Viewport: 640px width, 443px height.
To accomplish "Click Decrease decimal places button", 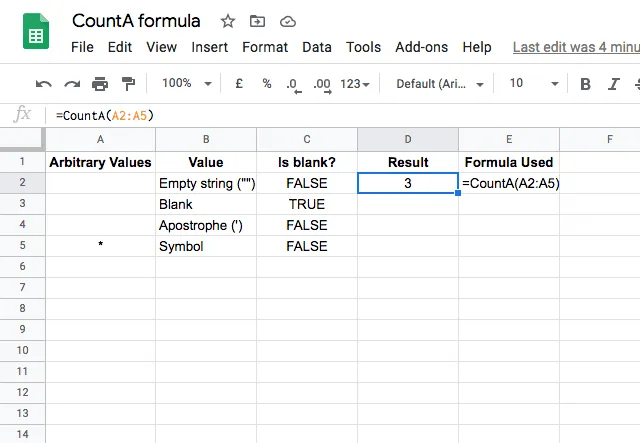I will [293, 85].
